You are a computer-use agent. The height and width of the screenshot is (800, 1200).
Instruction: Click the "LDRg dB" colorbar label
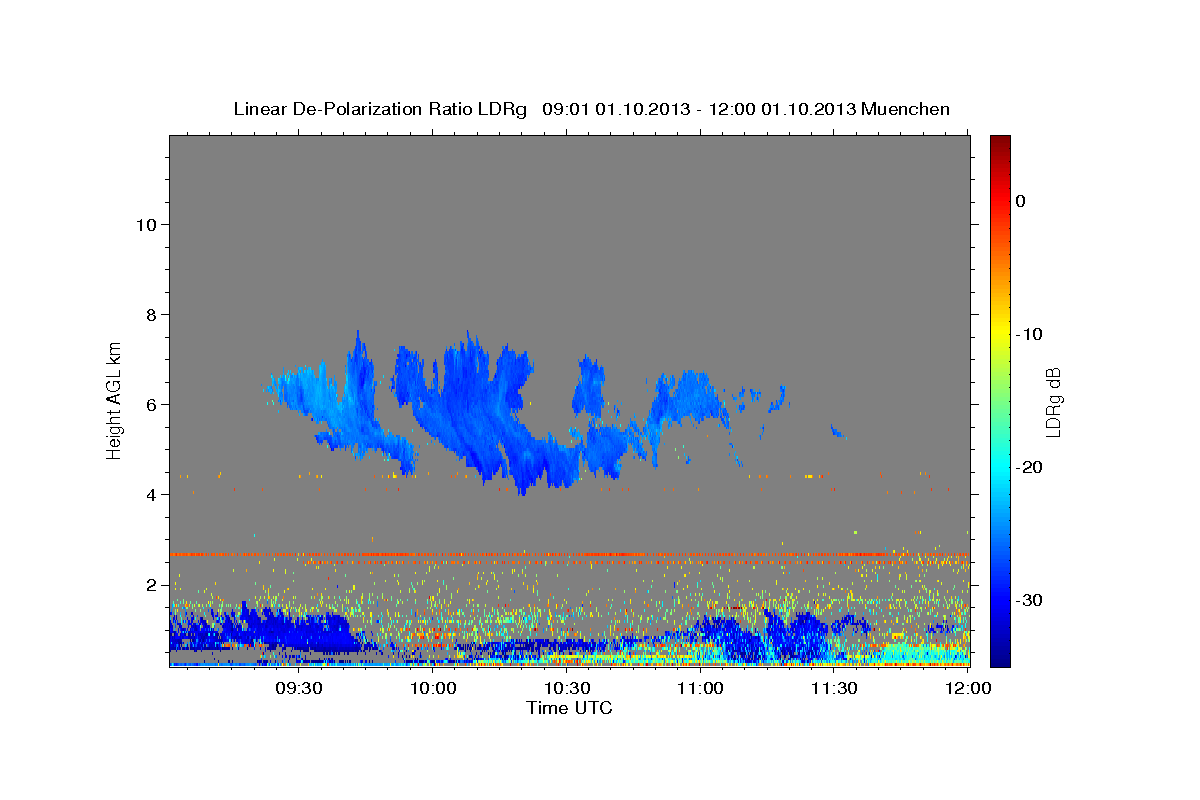pyautogui.click(x=1052, y=402)
